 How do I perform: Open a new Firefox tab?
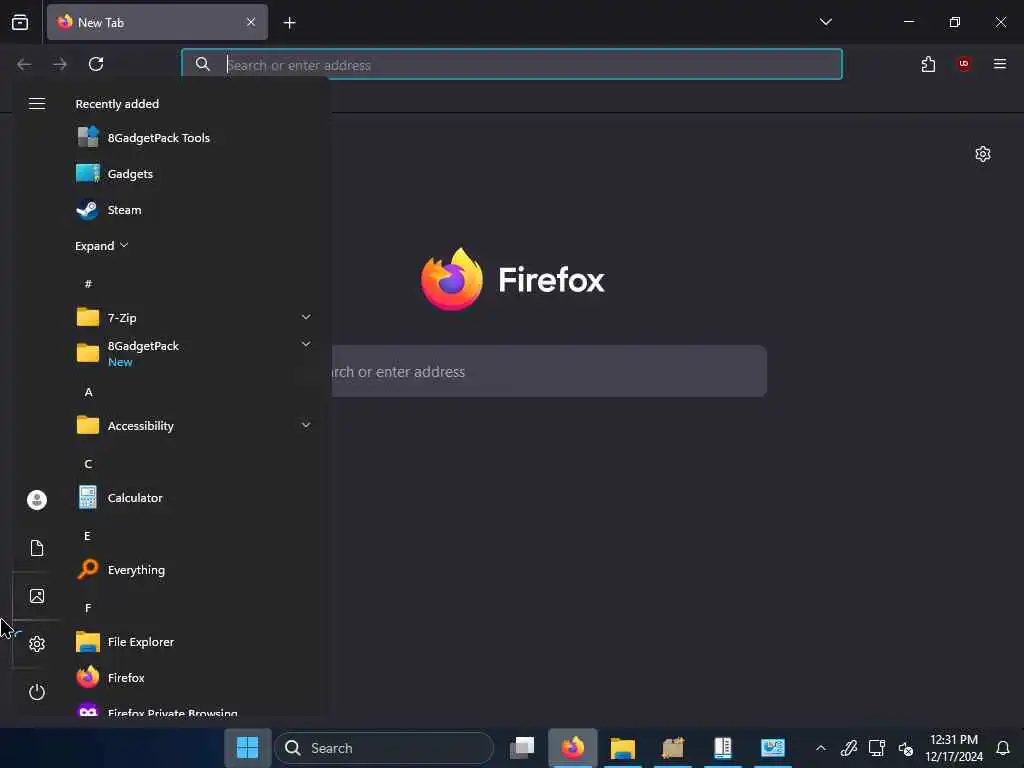coord(290,23)
